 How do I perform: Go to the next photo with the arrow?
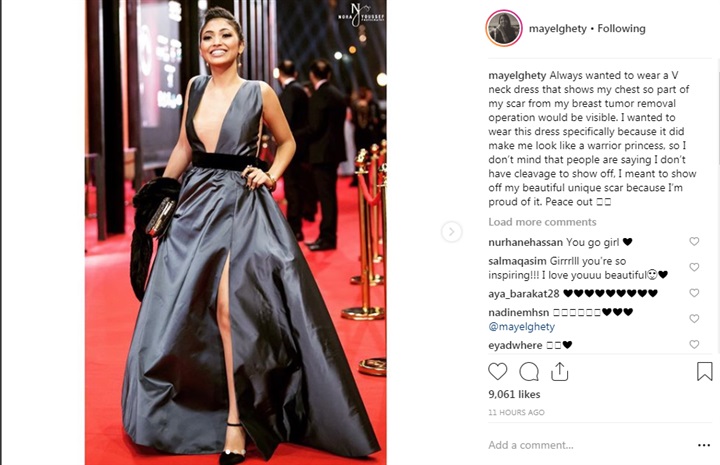pyautogui.click(x=451, y=232)
